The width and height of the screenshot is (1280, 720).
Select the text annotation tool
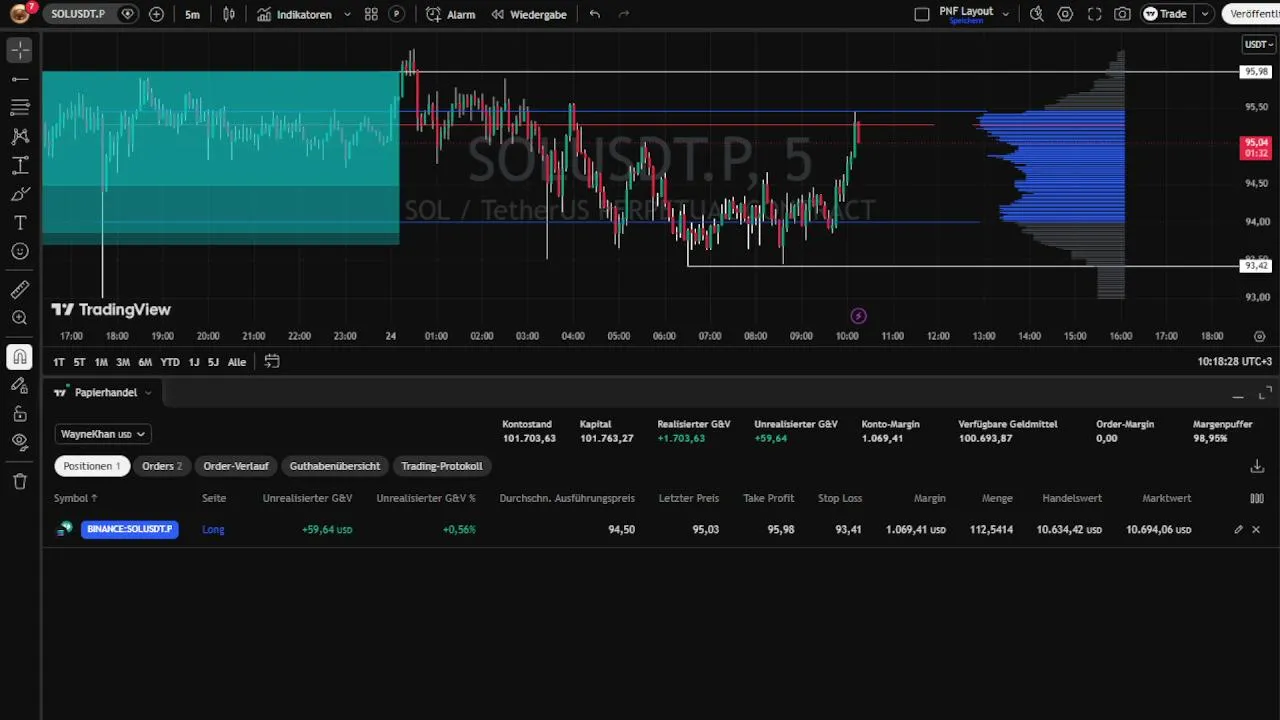[20, 222]
